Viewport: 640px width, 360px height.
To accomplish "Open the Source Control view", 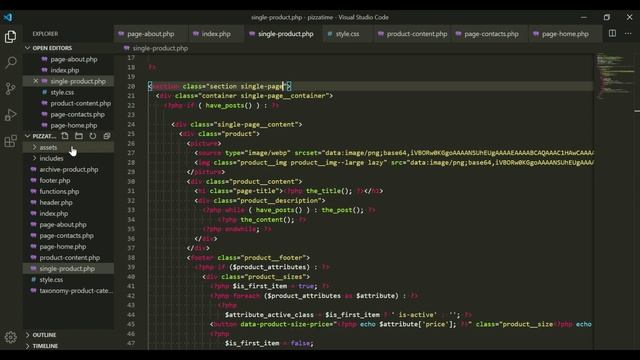I will [x=11, y=89].
